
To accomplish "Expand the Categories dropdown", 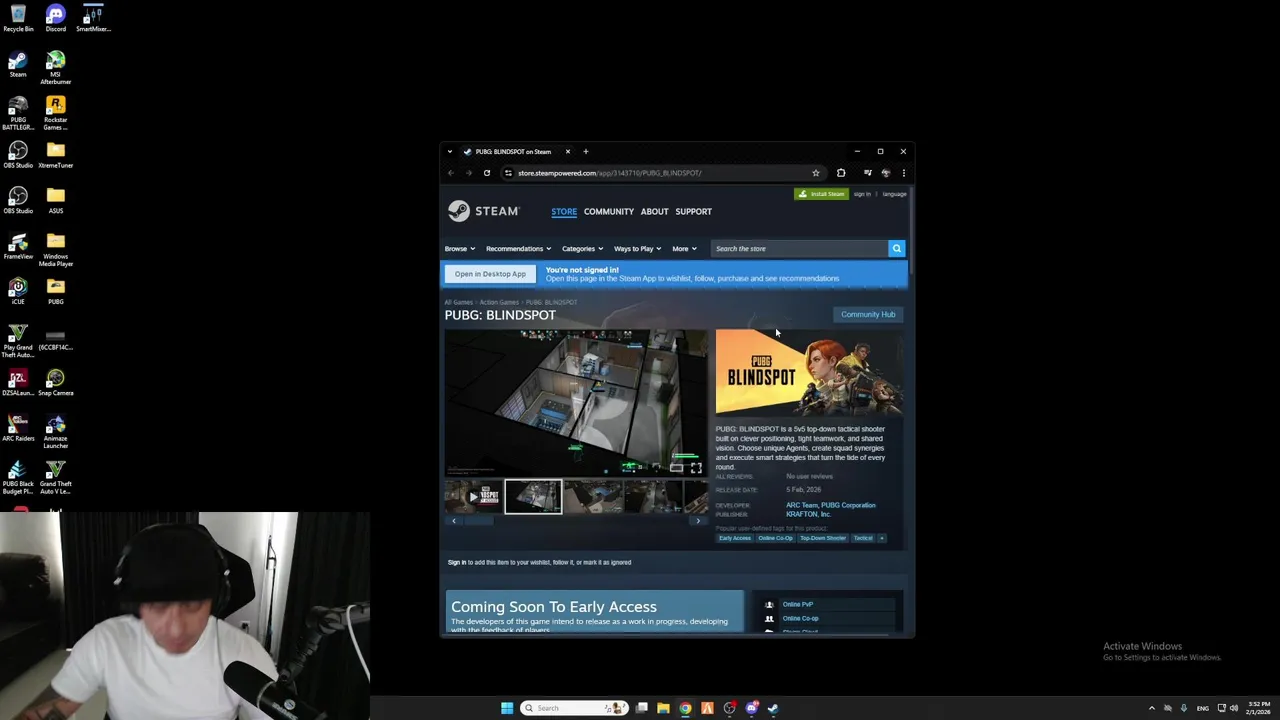I will click(582, 249).
